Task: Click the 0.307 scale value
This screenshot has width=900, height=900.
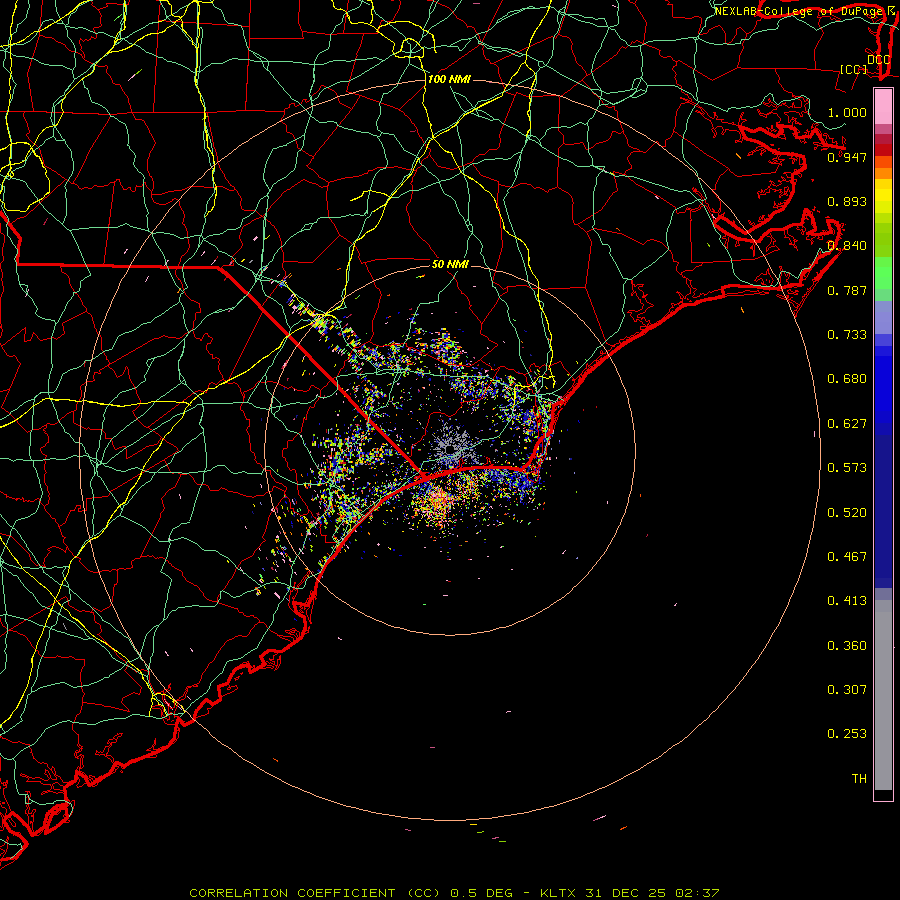Action: pos(847,690)
